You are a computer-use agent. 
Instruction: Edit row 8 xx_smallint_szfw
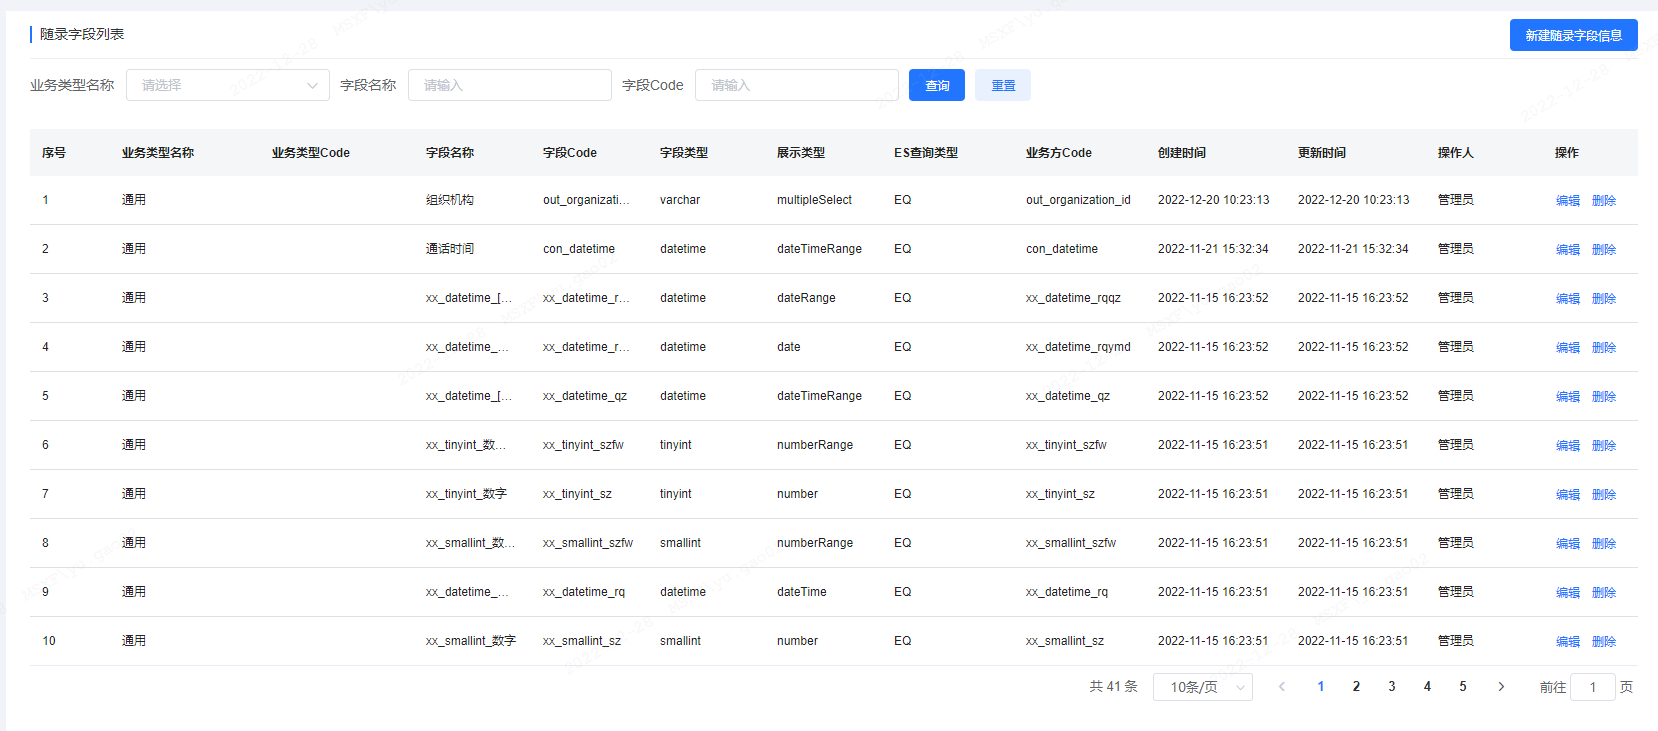1567,543
